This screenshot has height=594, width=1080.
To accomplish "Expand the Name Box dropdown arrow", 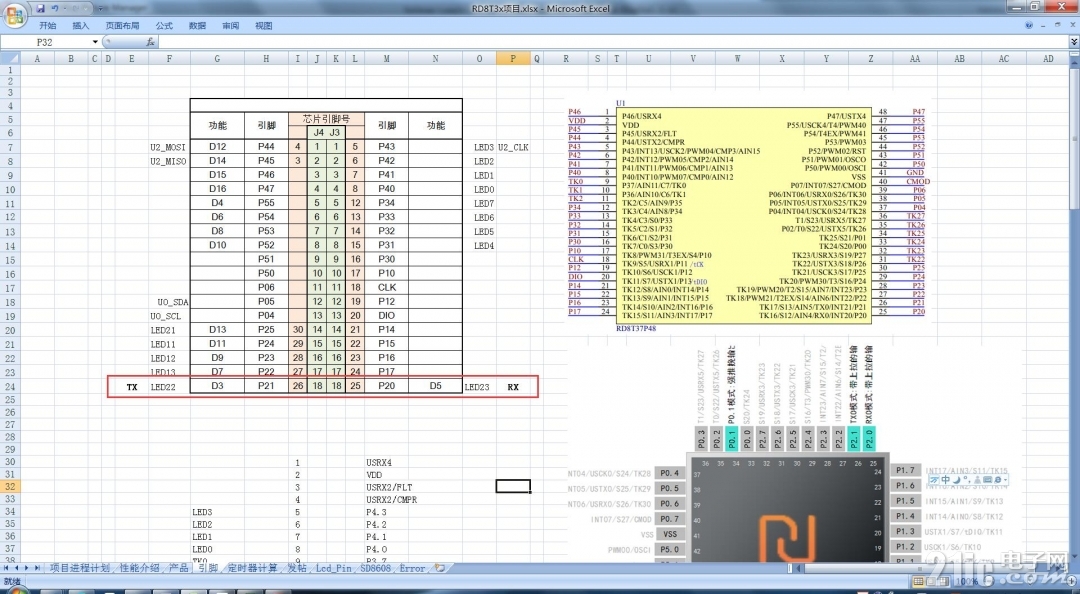I will (95, 42).
